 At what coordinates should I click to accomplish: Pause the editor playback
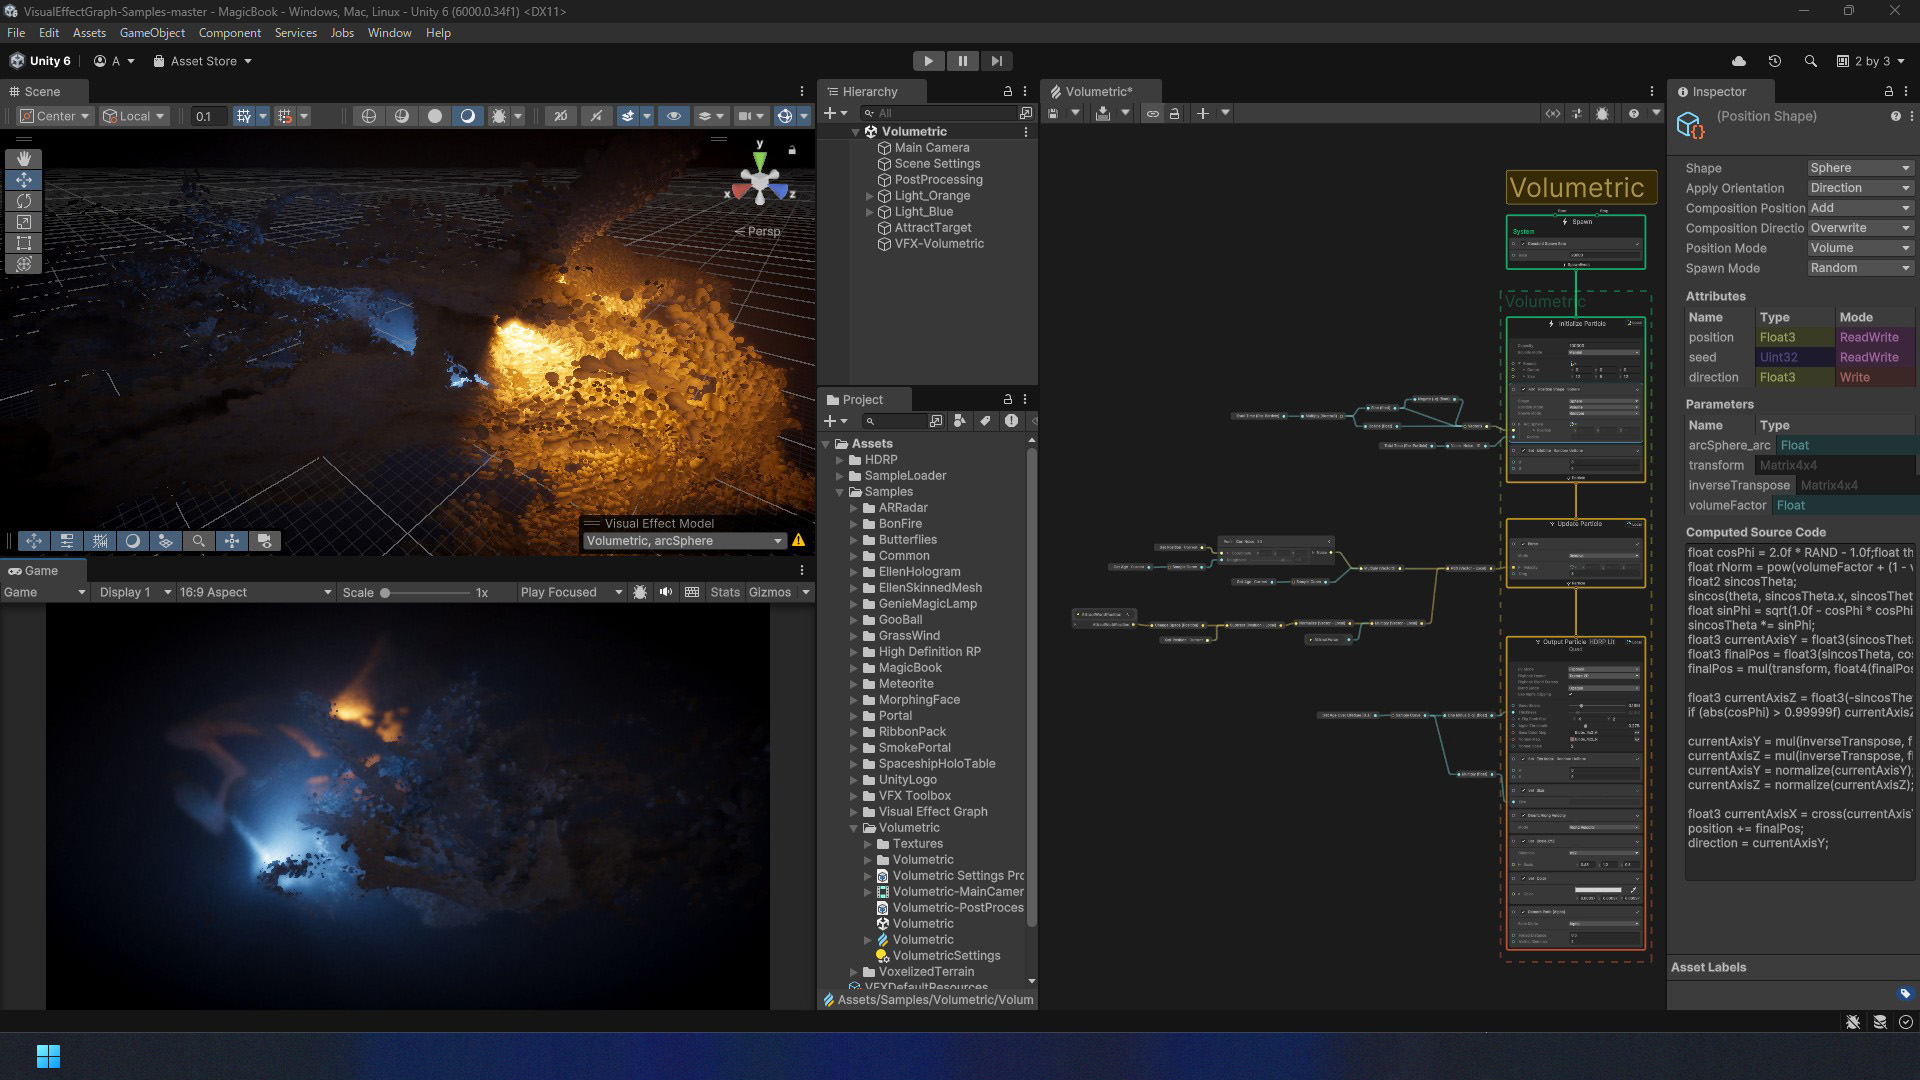[x=963, y=61]
